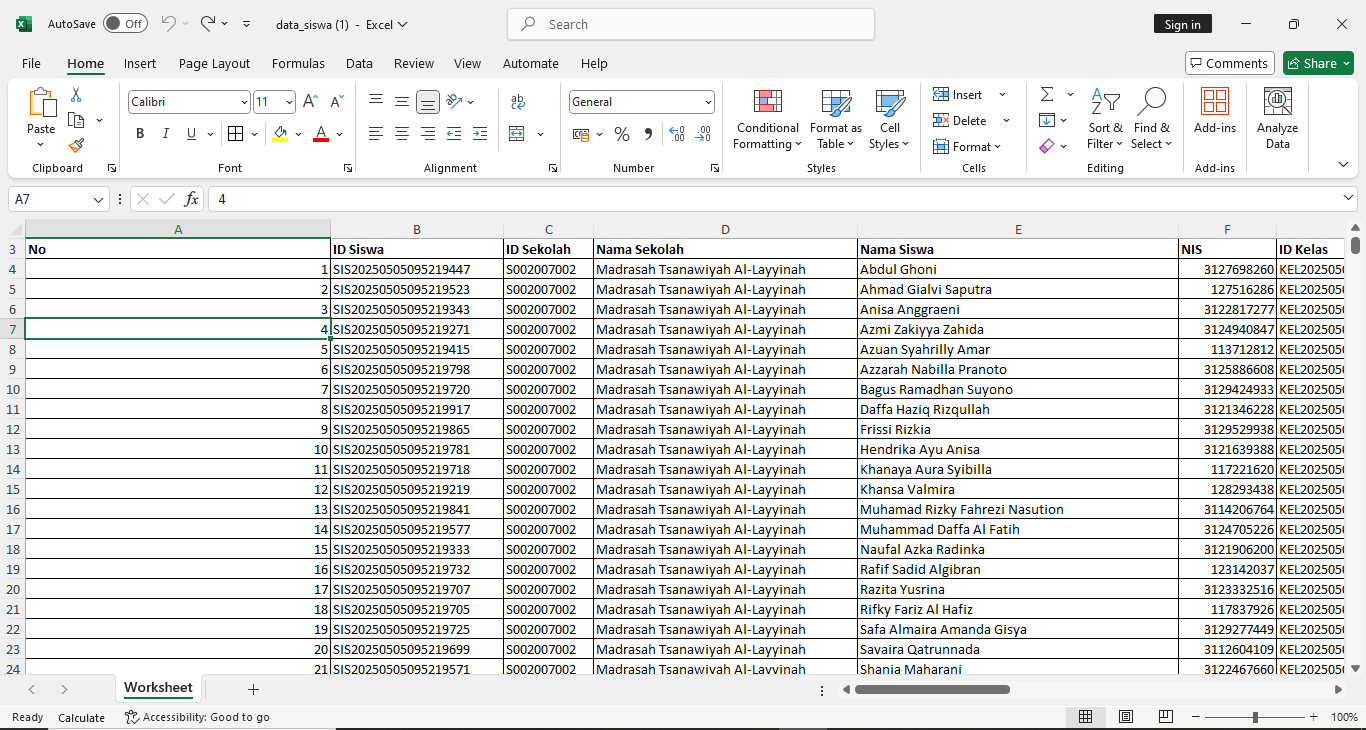Launch Analyze Data
The height and width of the screenshot is (730, 1366).
(x=1277, y=118)
